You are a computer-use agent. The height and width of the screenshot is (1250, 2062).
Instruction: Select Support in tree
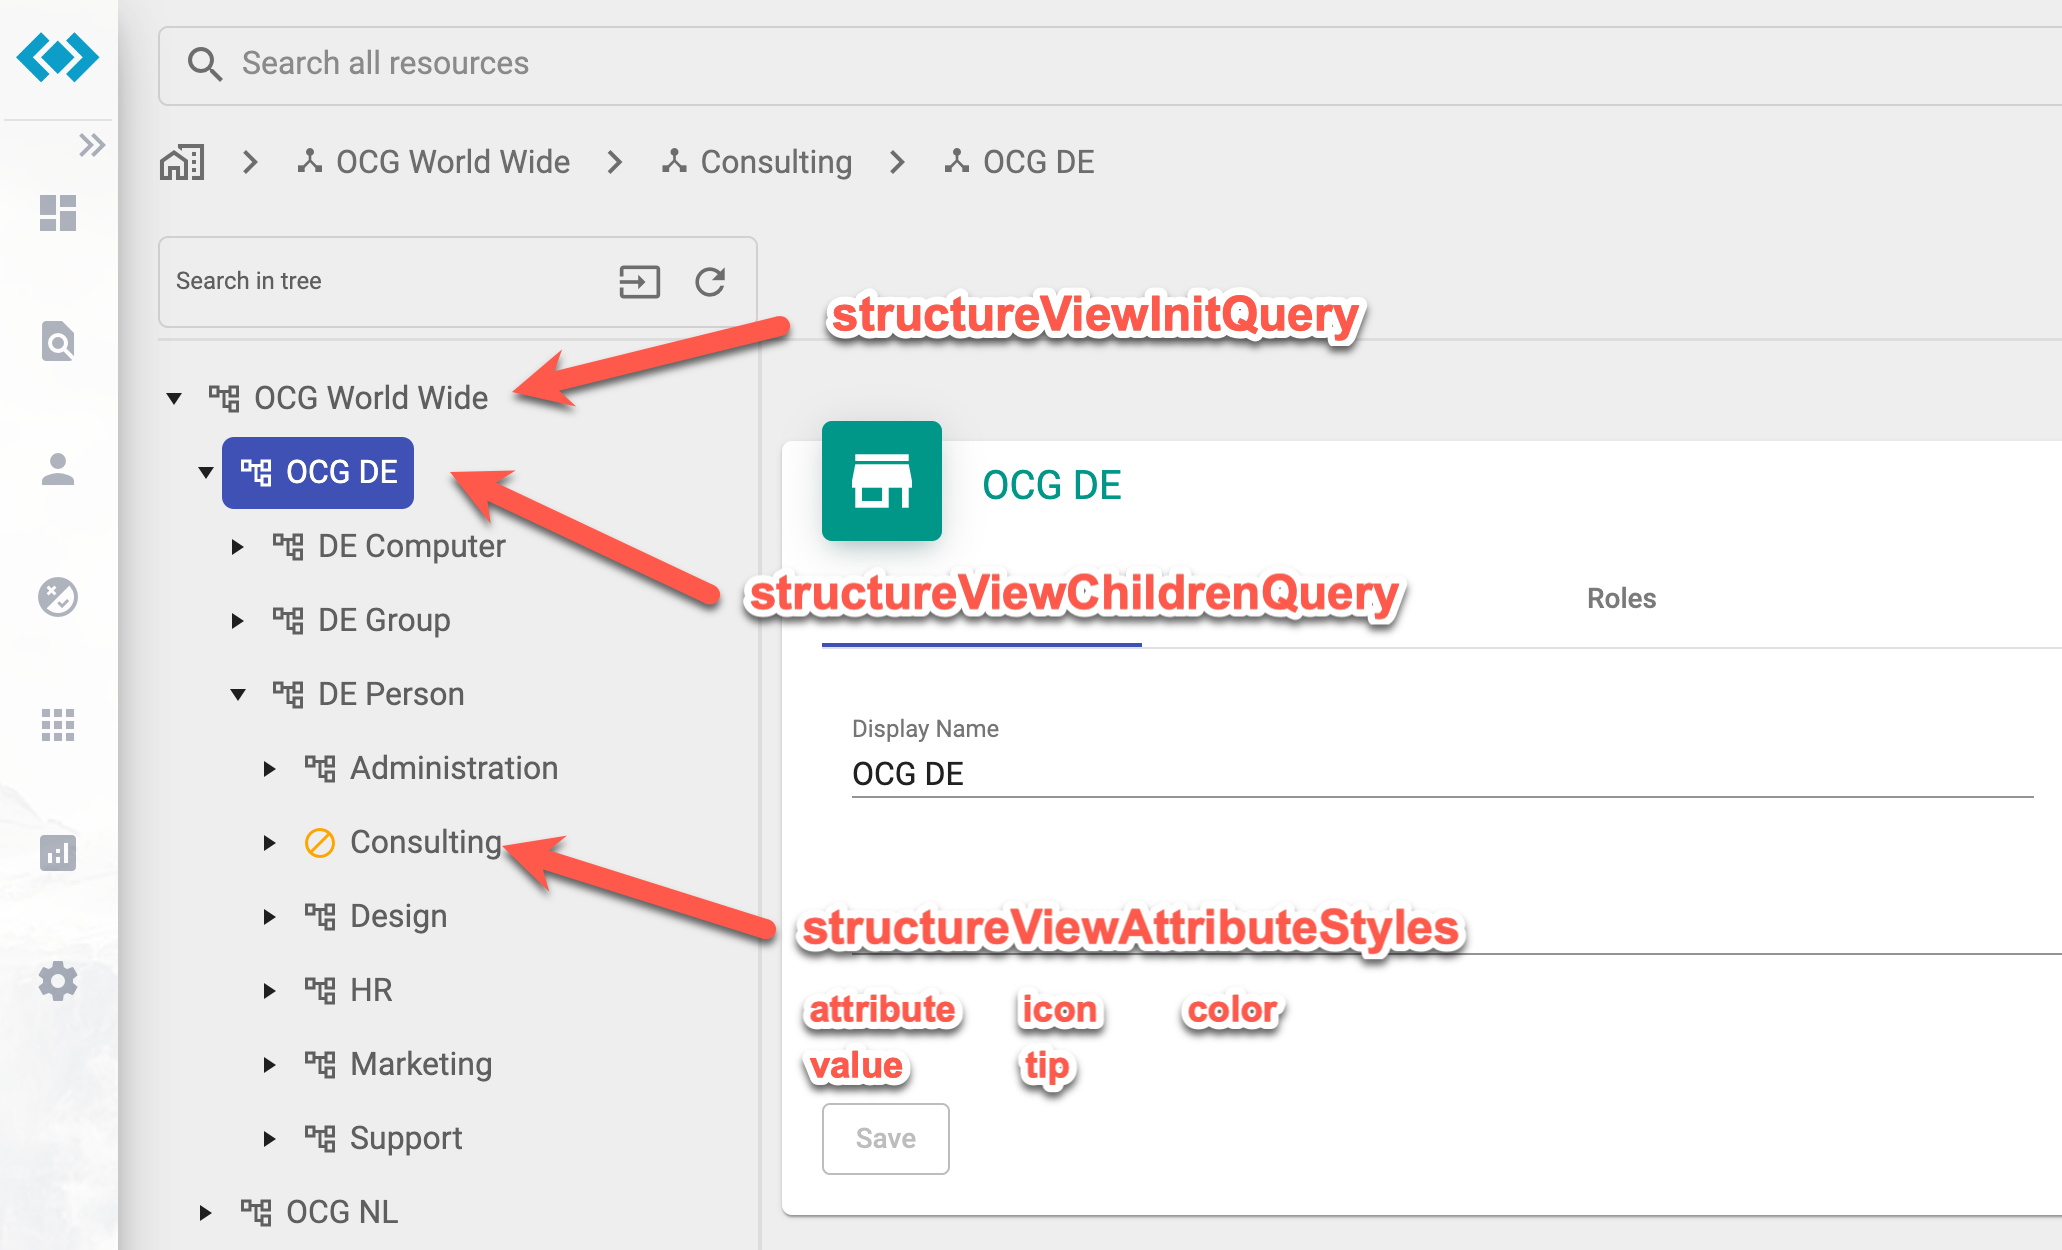click(x=406, y=1138)
